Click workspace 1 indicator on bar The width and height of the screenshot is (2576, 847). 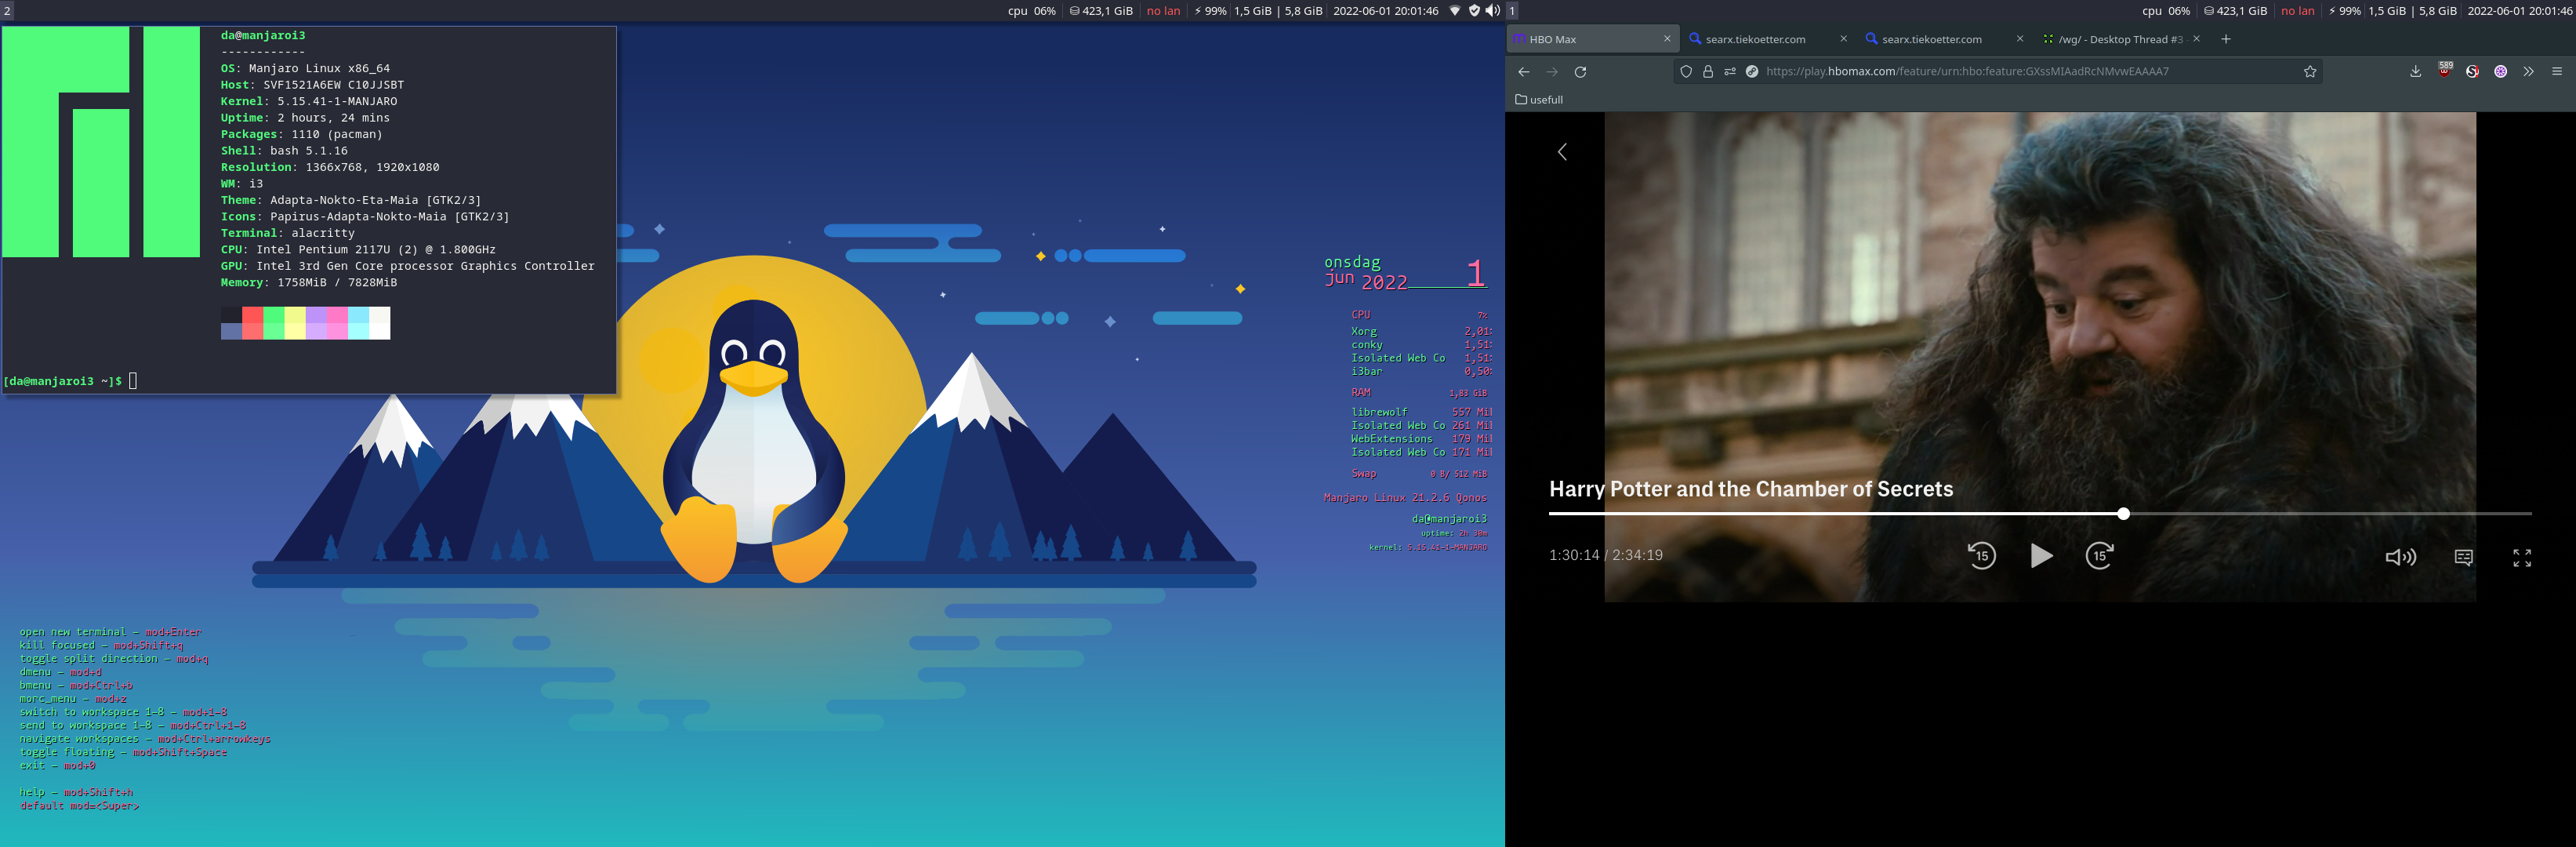tap(1512, 11)
